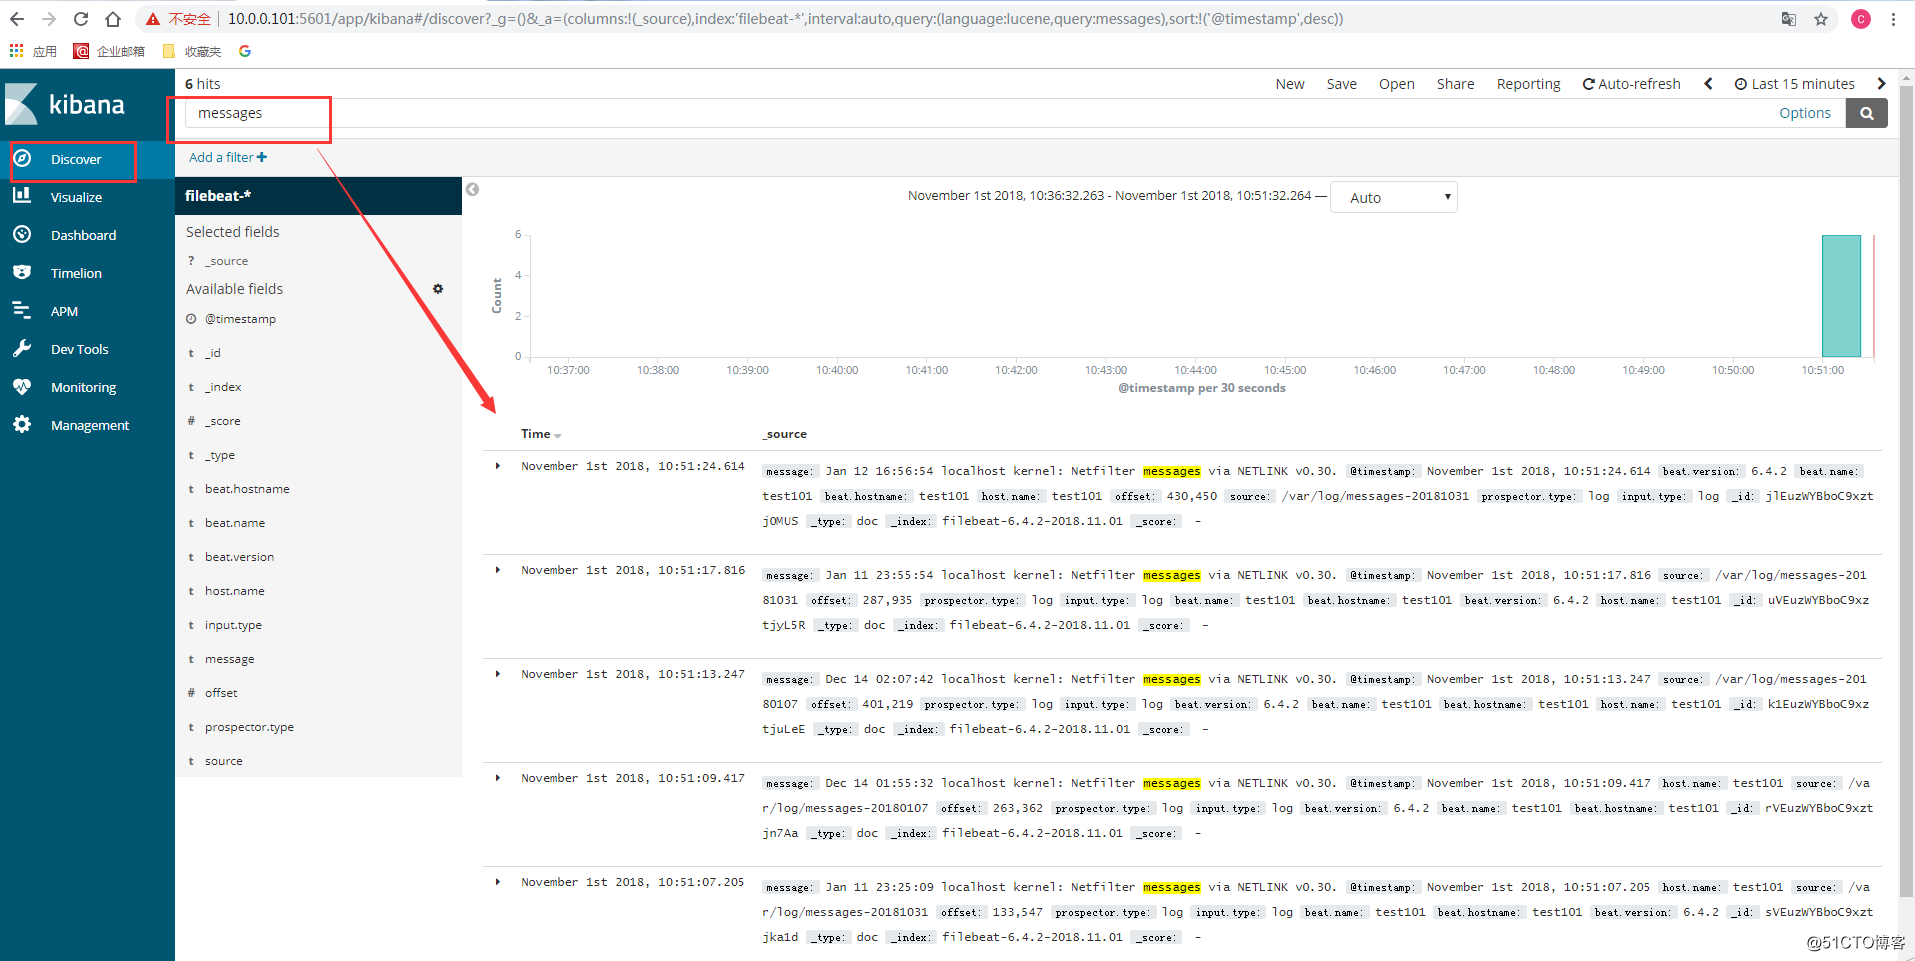Expand the 10:51:09.417 log row
The image size is (1915, 961).
click(498, 778)
